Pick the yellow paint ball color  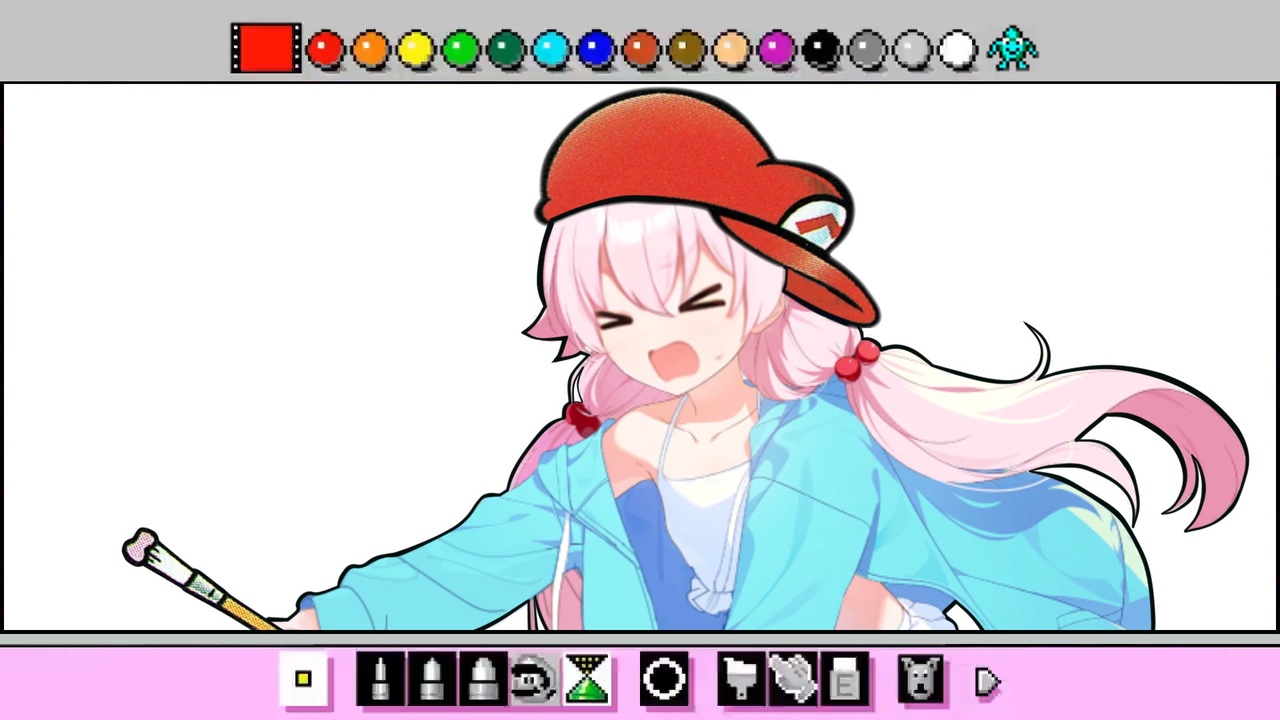(x=415, y=49)
